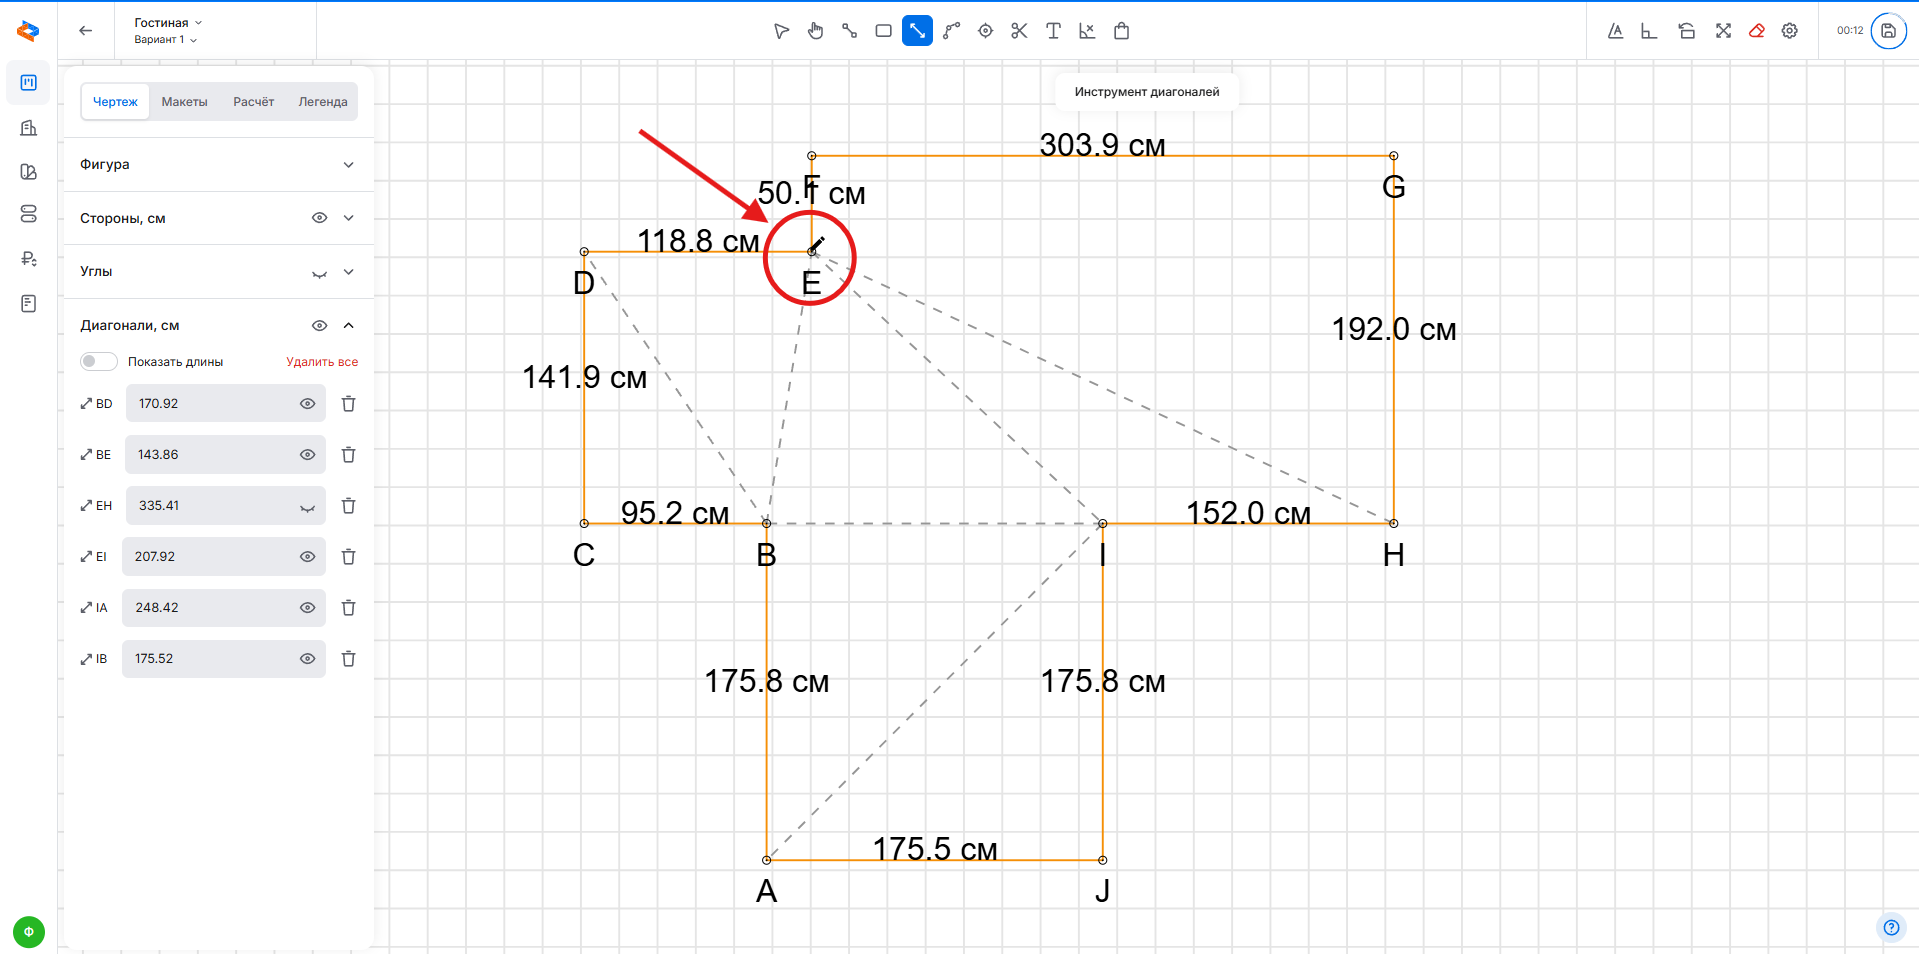This screenshot has height=954, width=1919.
Task: Expand the Фигура section
Action: click(348, 165)
